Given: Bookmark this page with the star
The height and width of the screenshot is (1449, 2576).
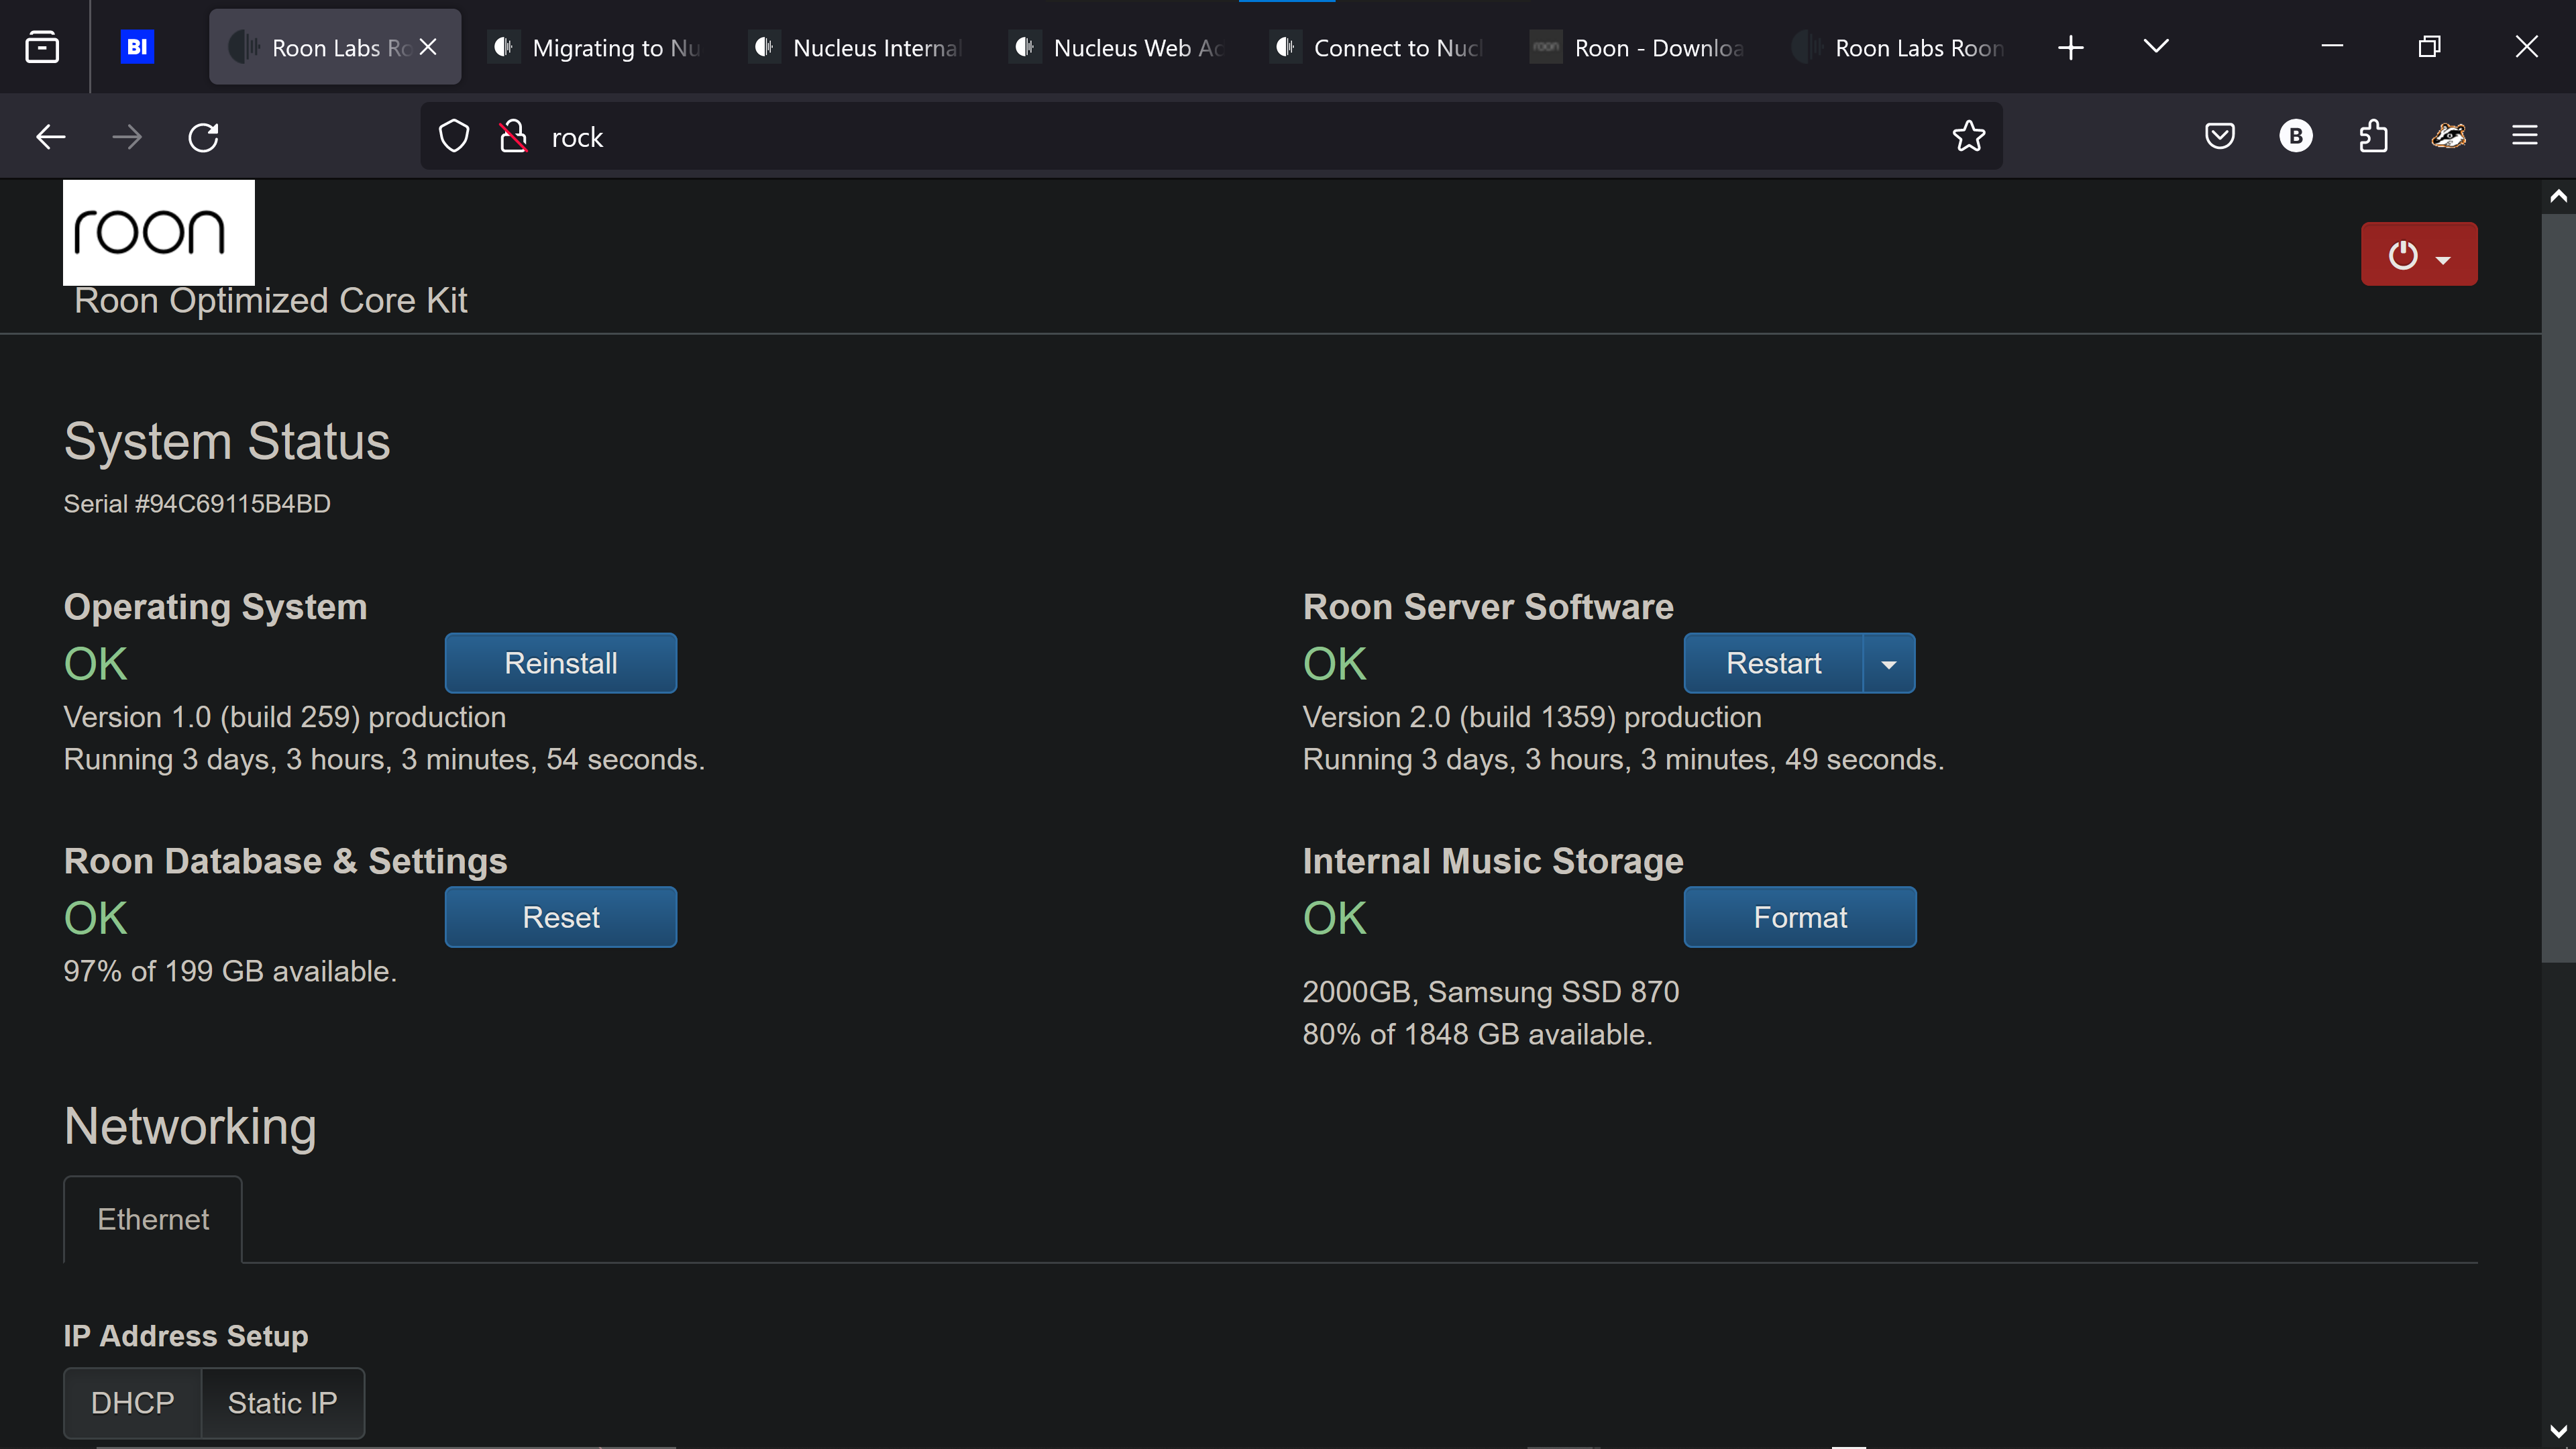Looking at the screenshot, I should coord(1968,137).
